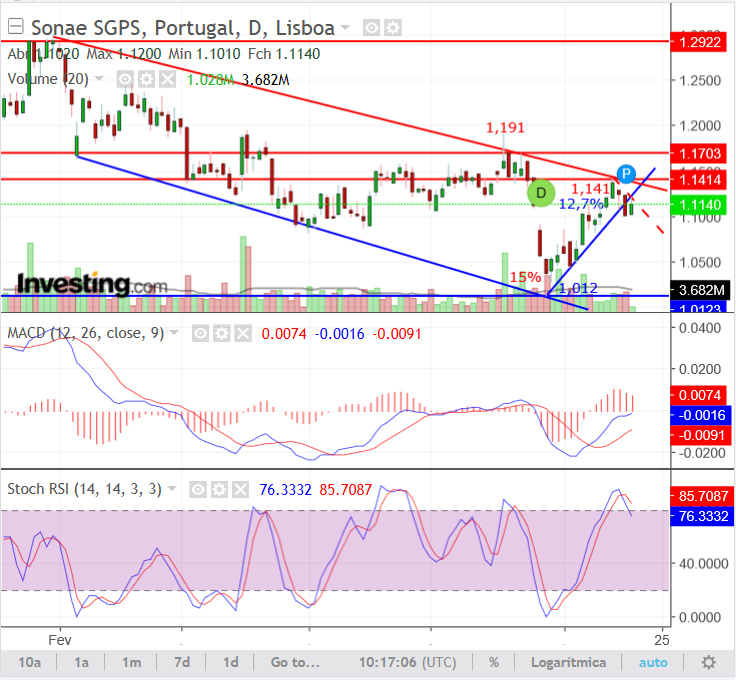Open MACD indicator settings gear
The width and height of the screenshot is (736, 680).
[x=222, y=334]
